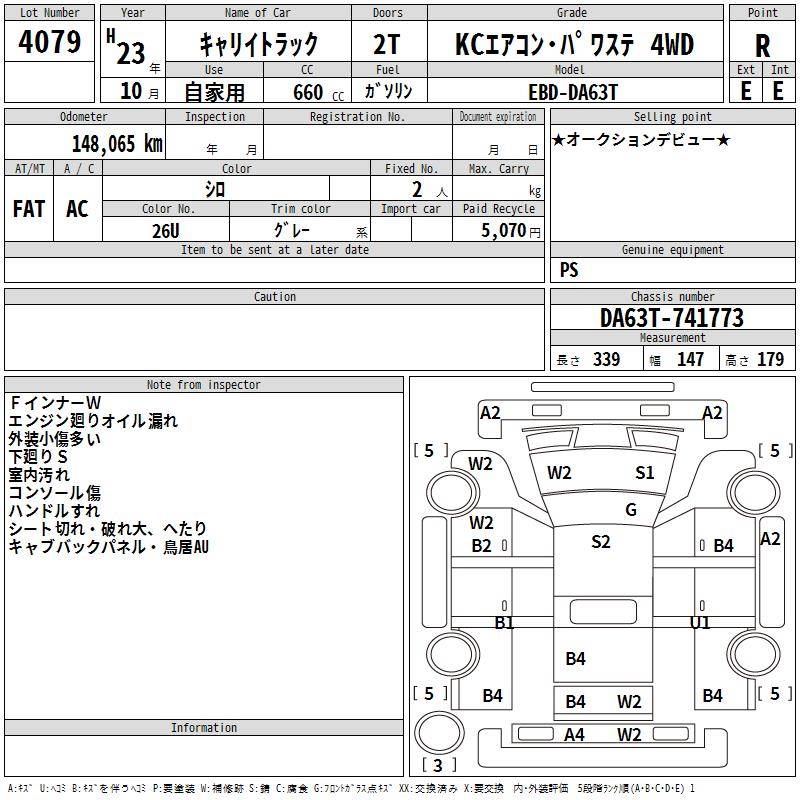Click the Caution section text area

[274, 337]
